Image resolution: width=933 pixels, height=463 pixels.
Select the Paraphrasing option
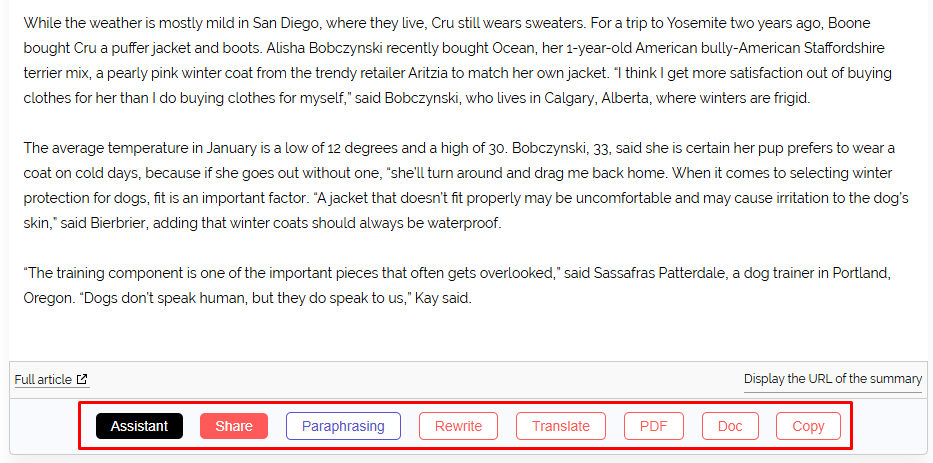click(x=343, y=426)
